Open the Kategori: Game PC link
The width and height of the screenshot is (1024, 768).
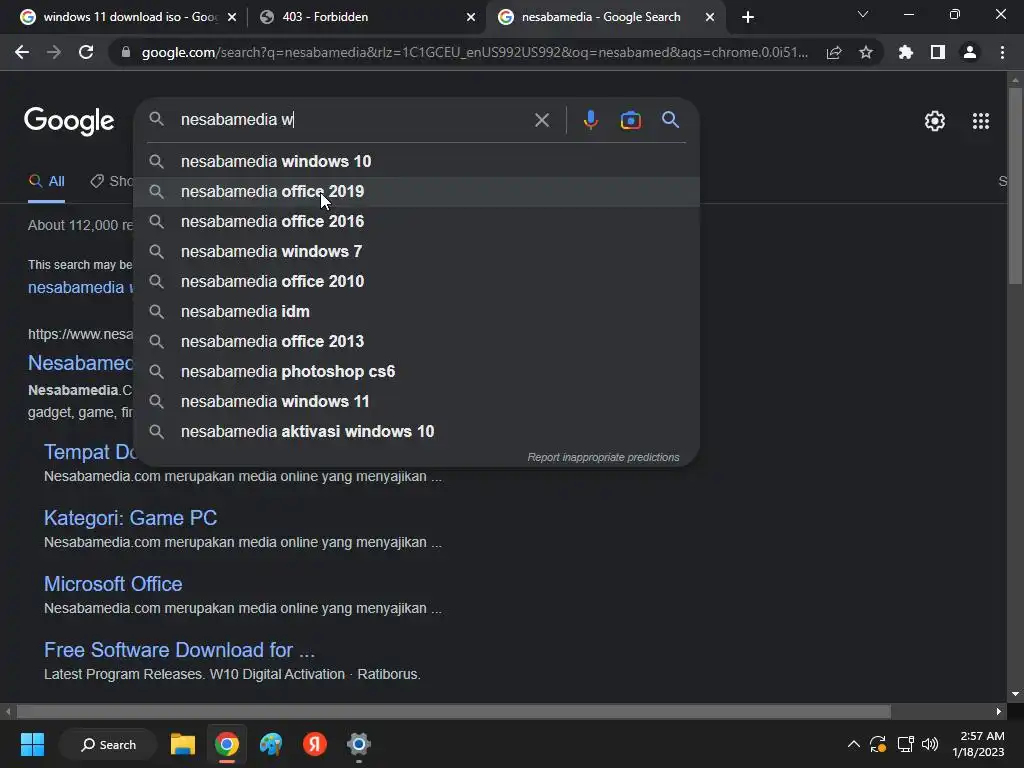pos(130,518)
